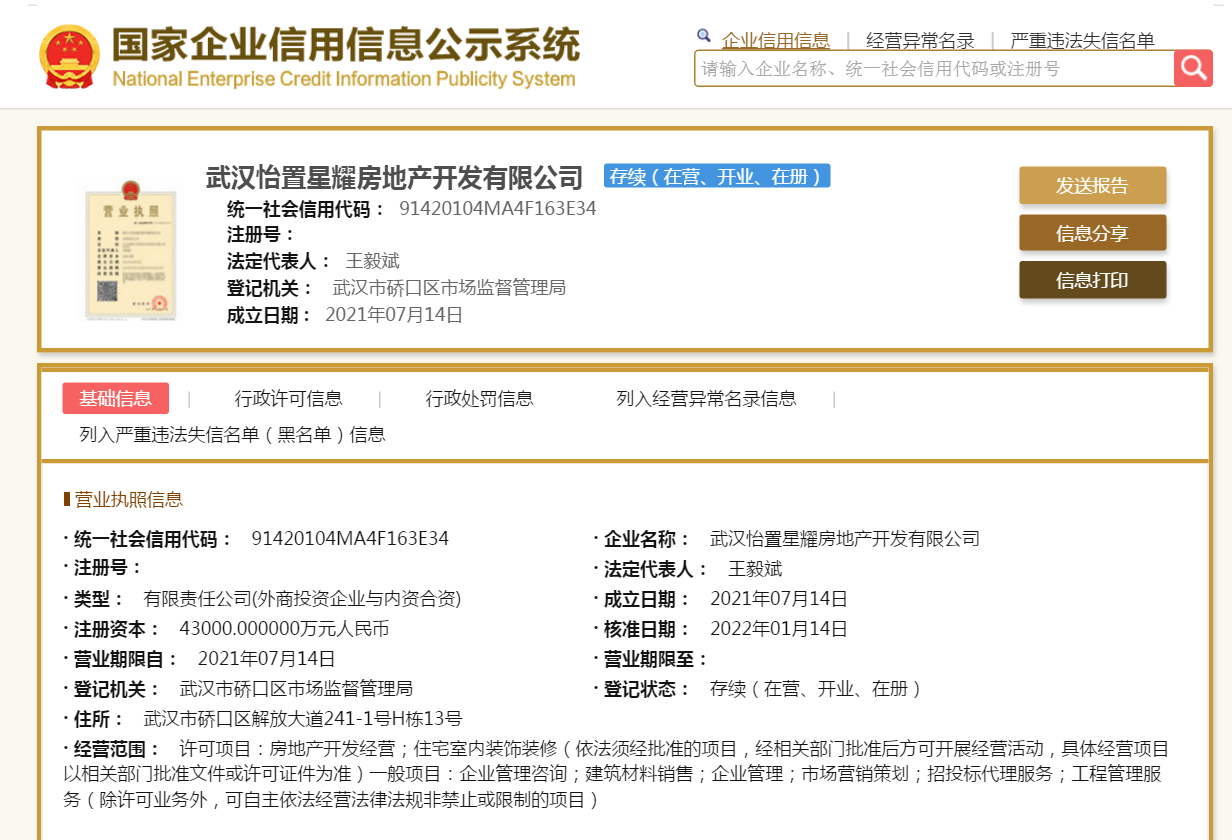Click the 营业执照信息 section heading
The width and height of the screenshot is (1232, 840).
pyautogui.click(x=129, y=499)
